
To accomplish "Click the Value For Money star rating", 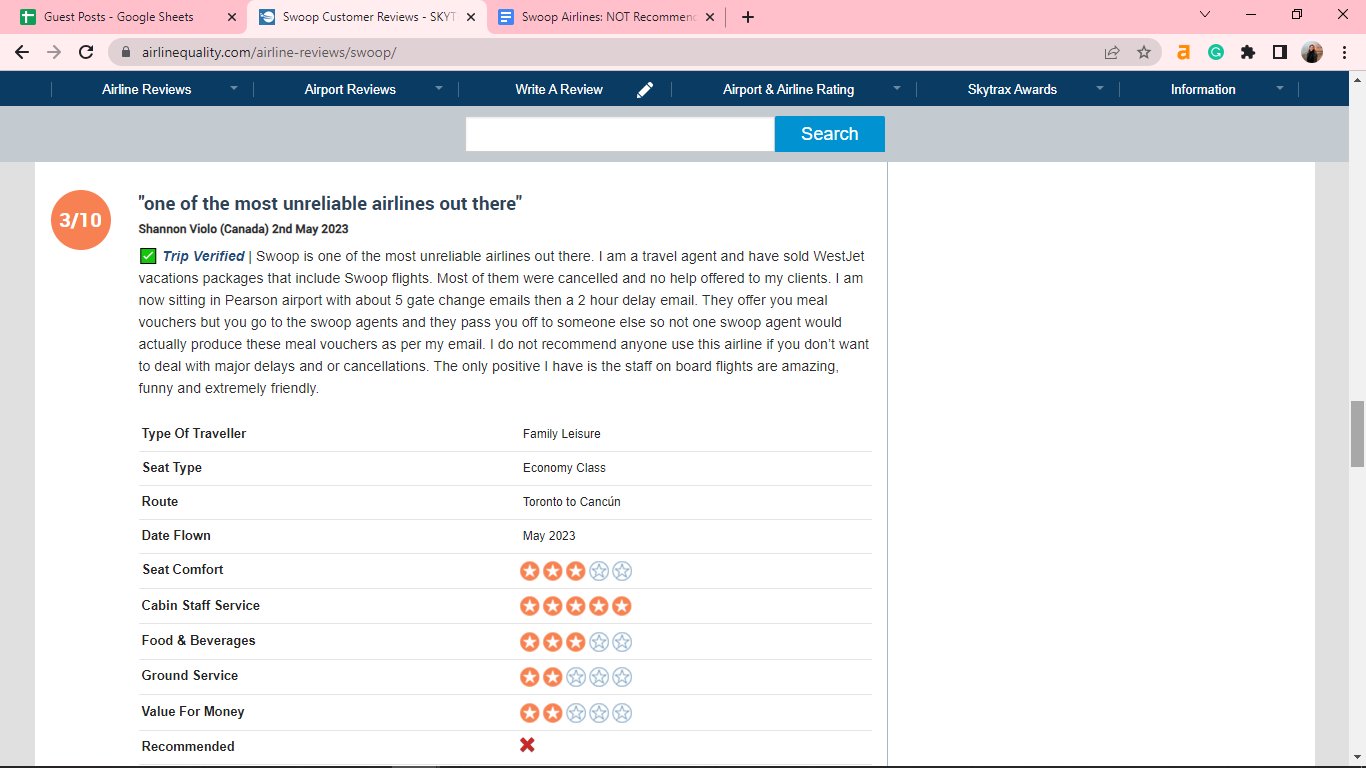I will coord(576,713).
